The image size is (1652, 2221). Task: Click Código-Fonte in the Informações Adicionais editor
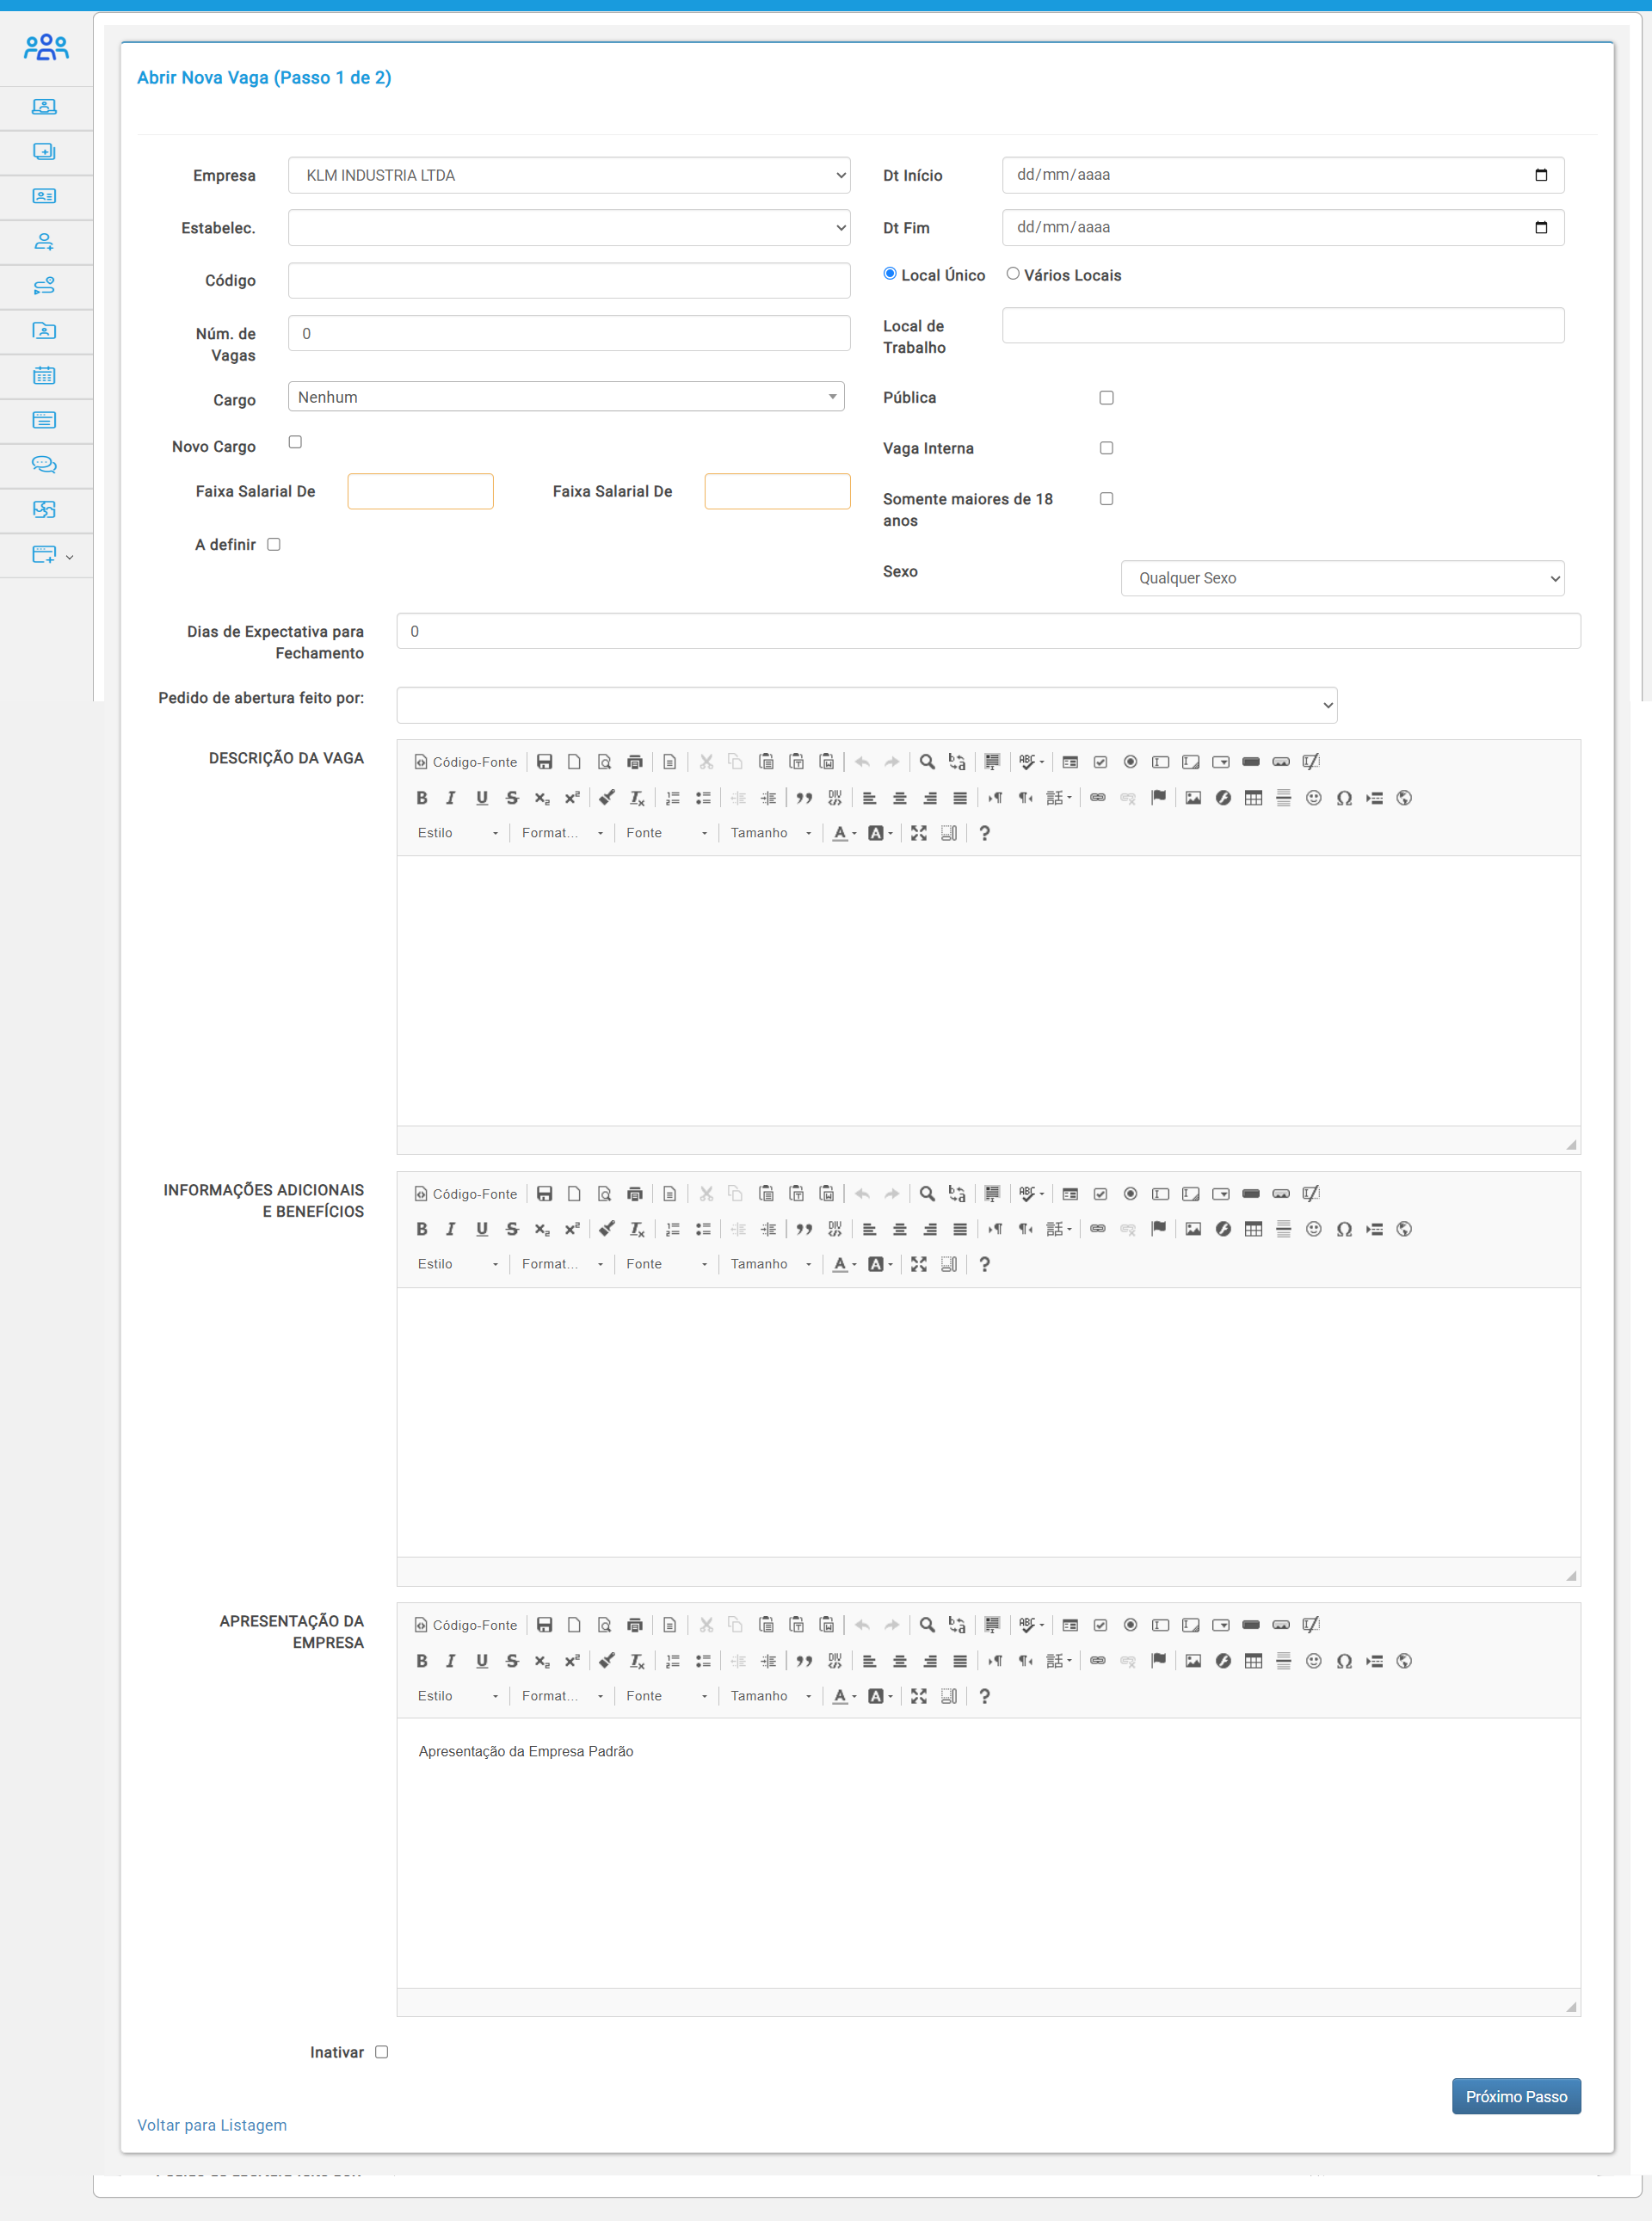click(x=466, y=1194)
